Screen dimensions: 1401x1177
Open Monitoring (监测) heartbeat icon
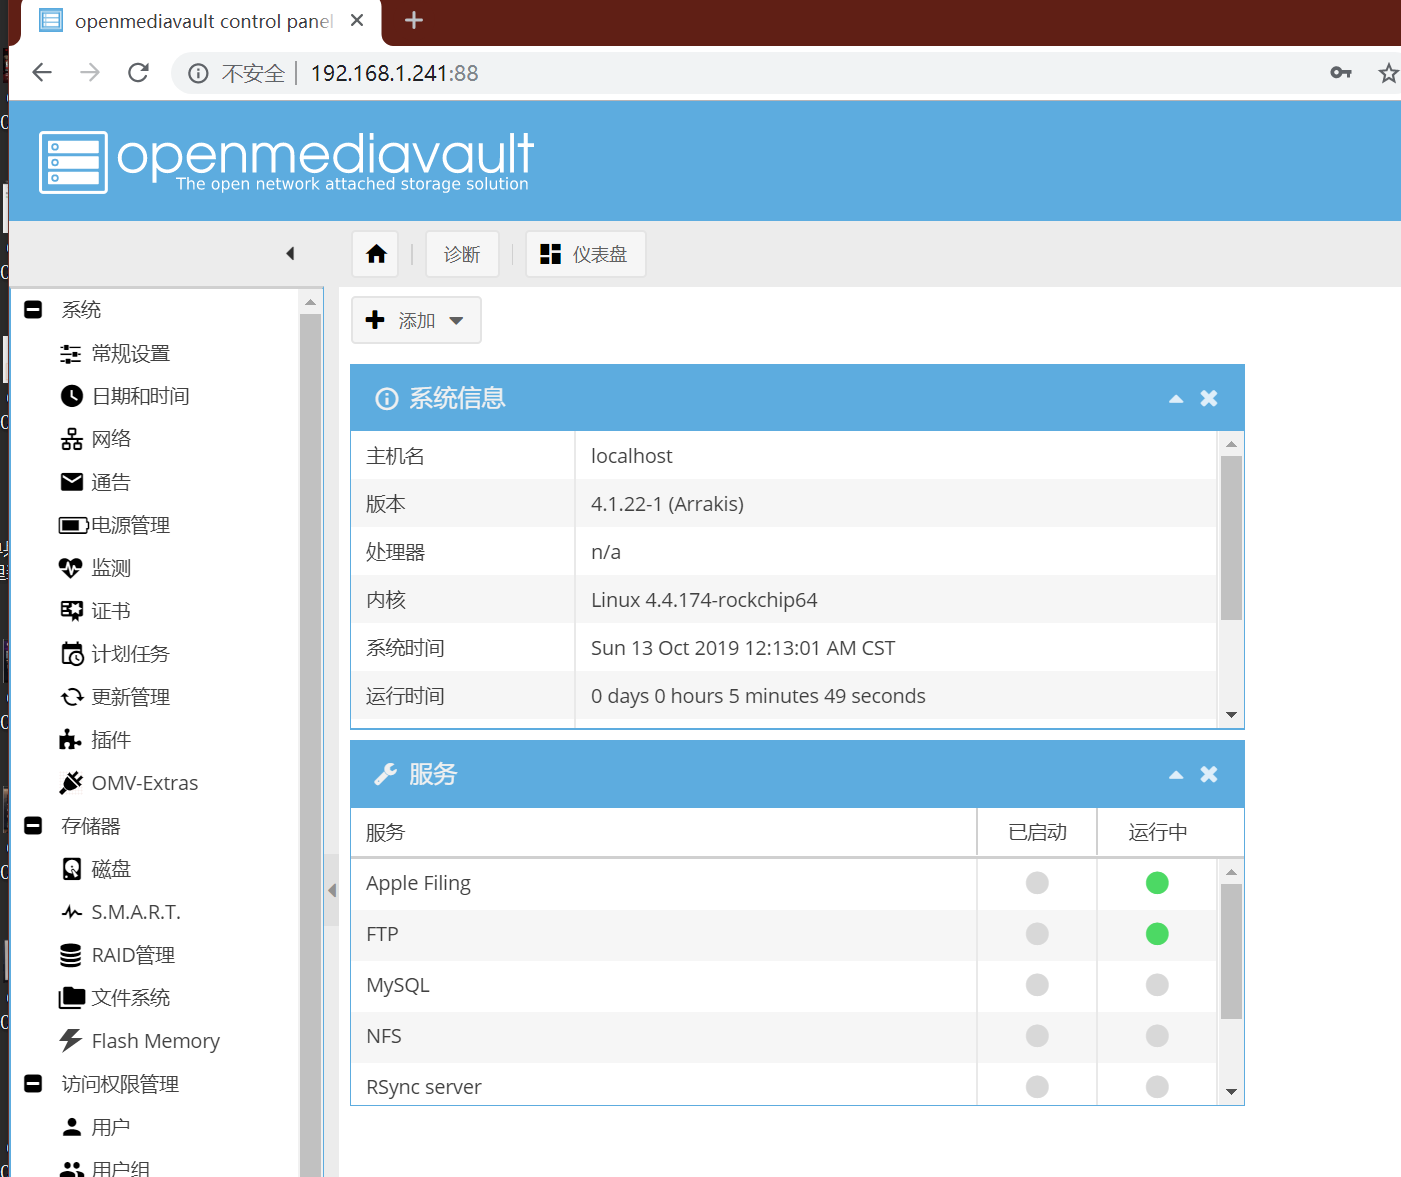(71, 568)
